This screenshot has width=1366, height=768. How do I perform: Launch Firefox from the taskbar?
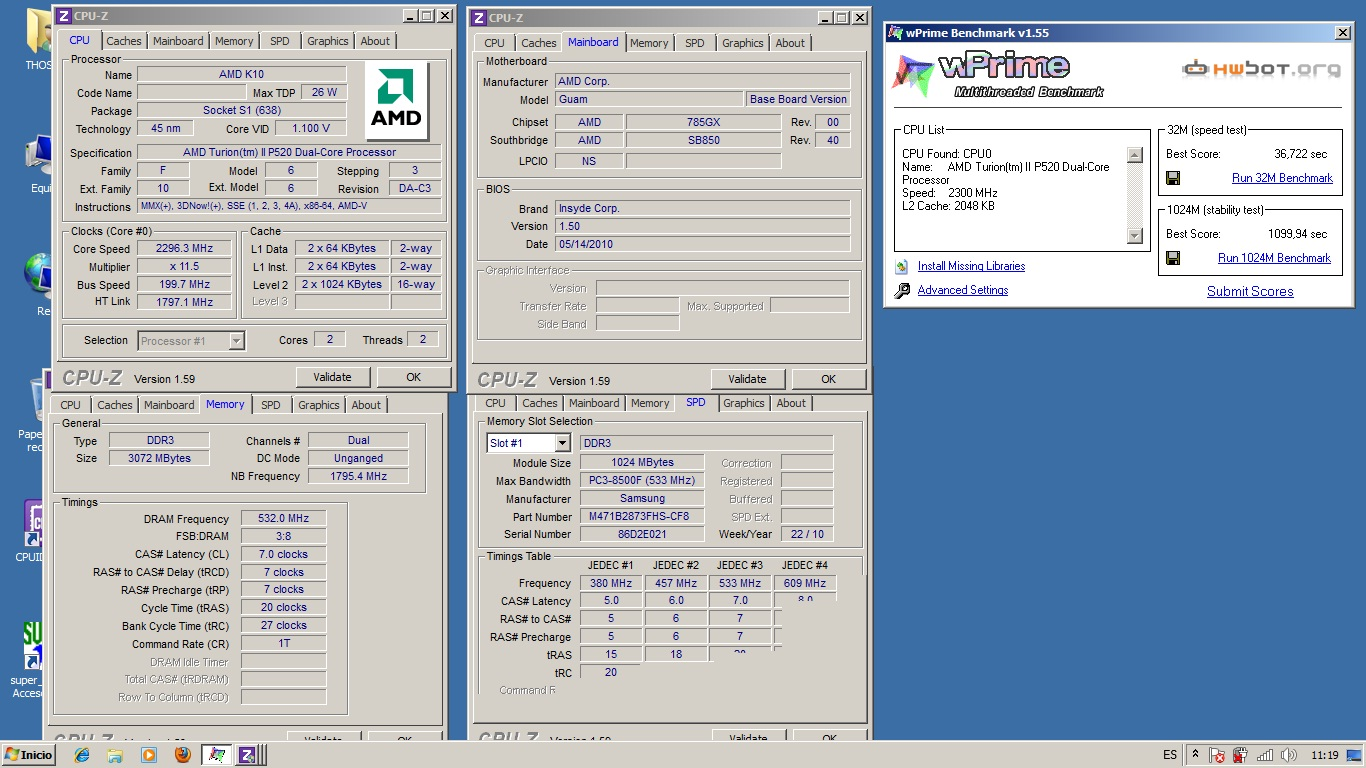click(182, 754)
